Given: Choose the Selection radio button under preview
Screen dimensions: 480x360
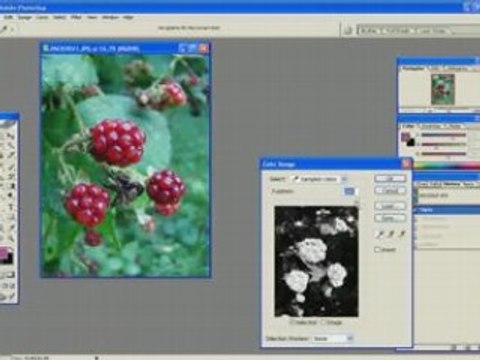Looking at the screenshot, I should 303,322.
